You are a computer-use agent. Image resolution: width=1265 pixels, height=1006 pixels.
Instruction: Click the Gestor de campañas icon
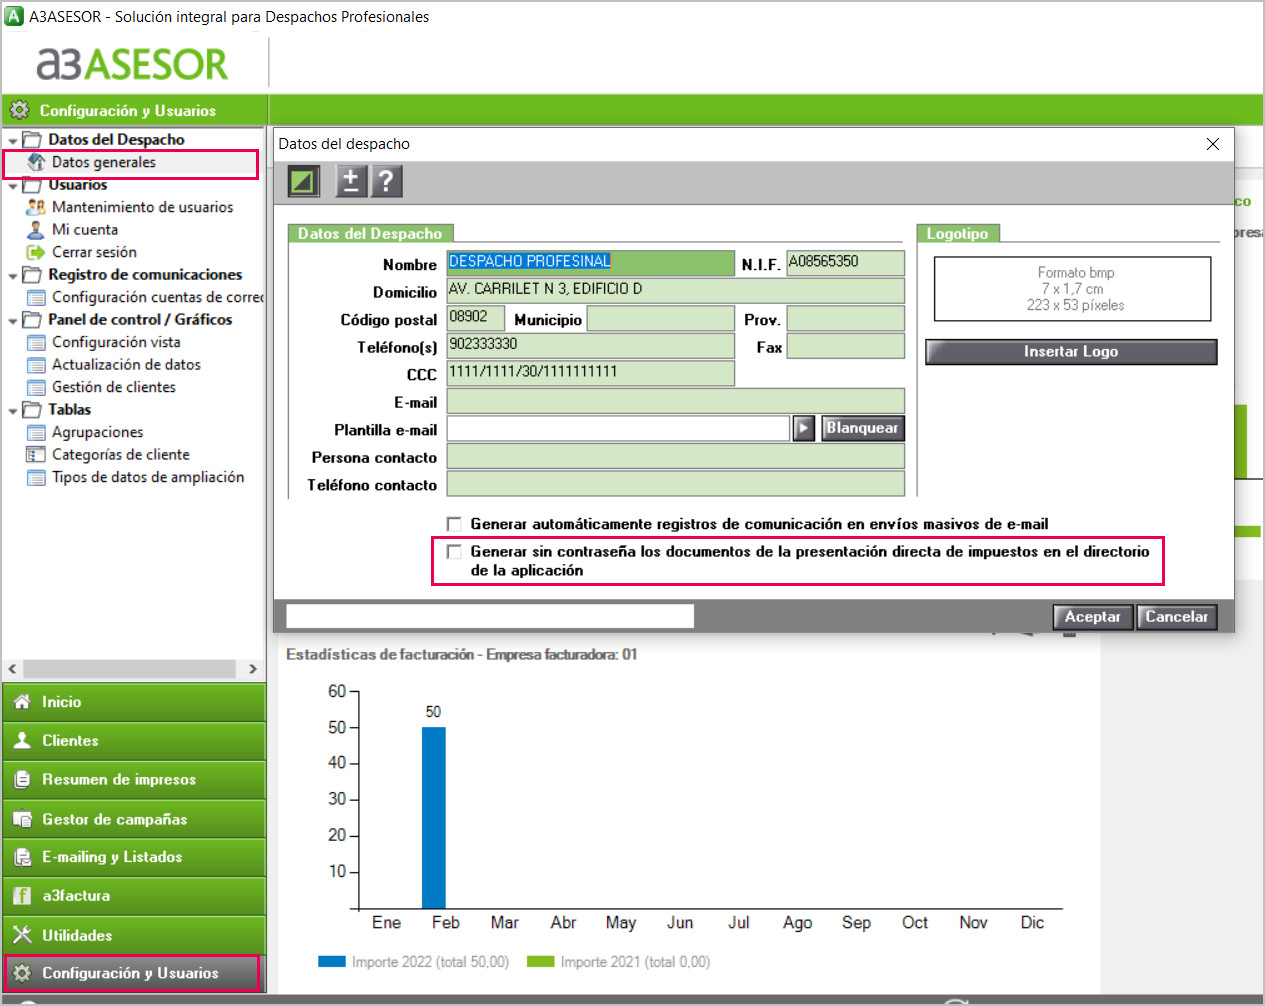pyautogui.click(x=22, y=819)
